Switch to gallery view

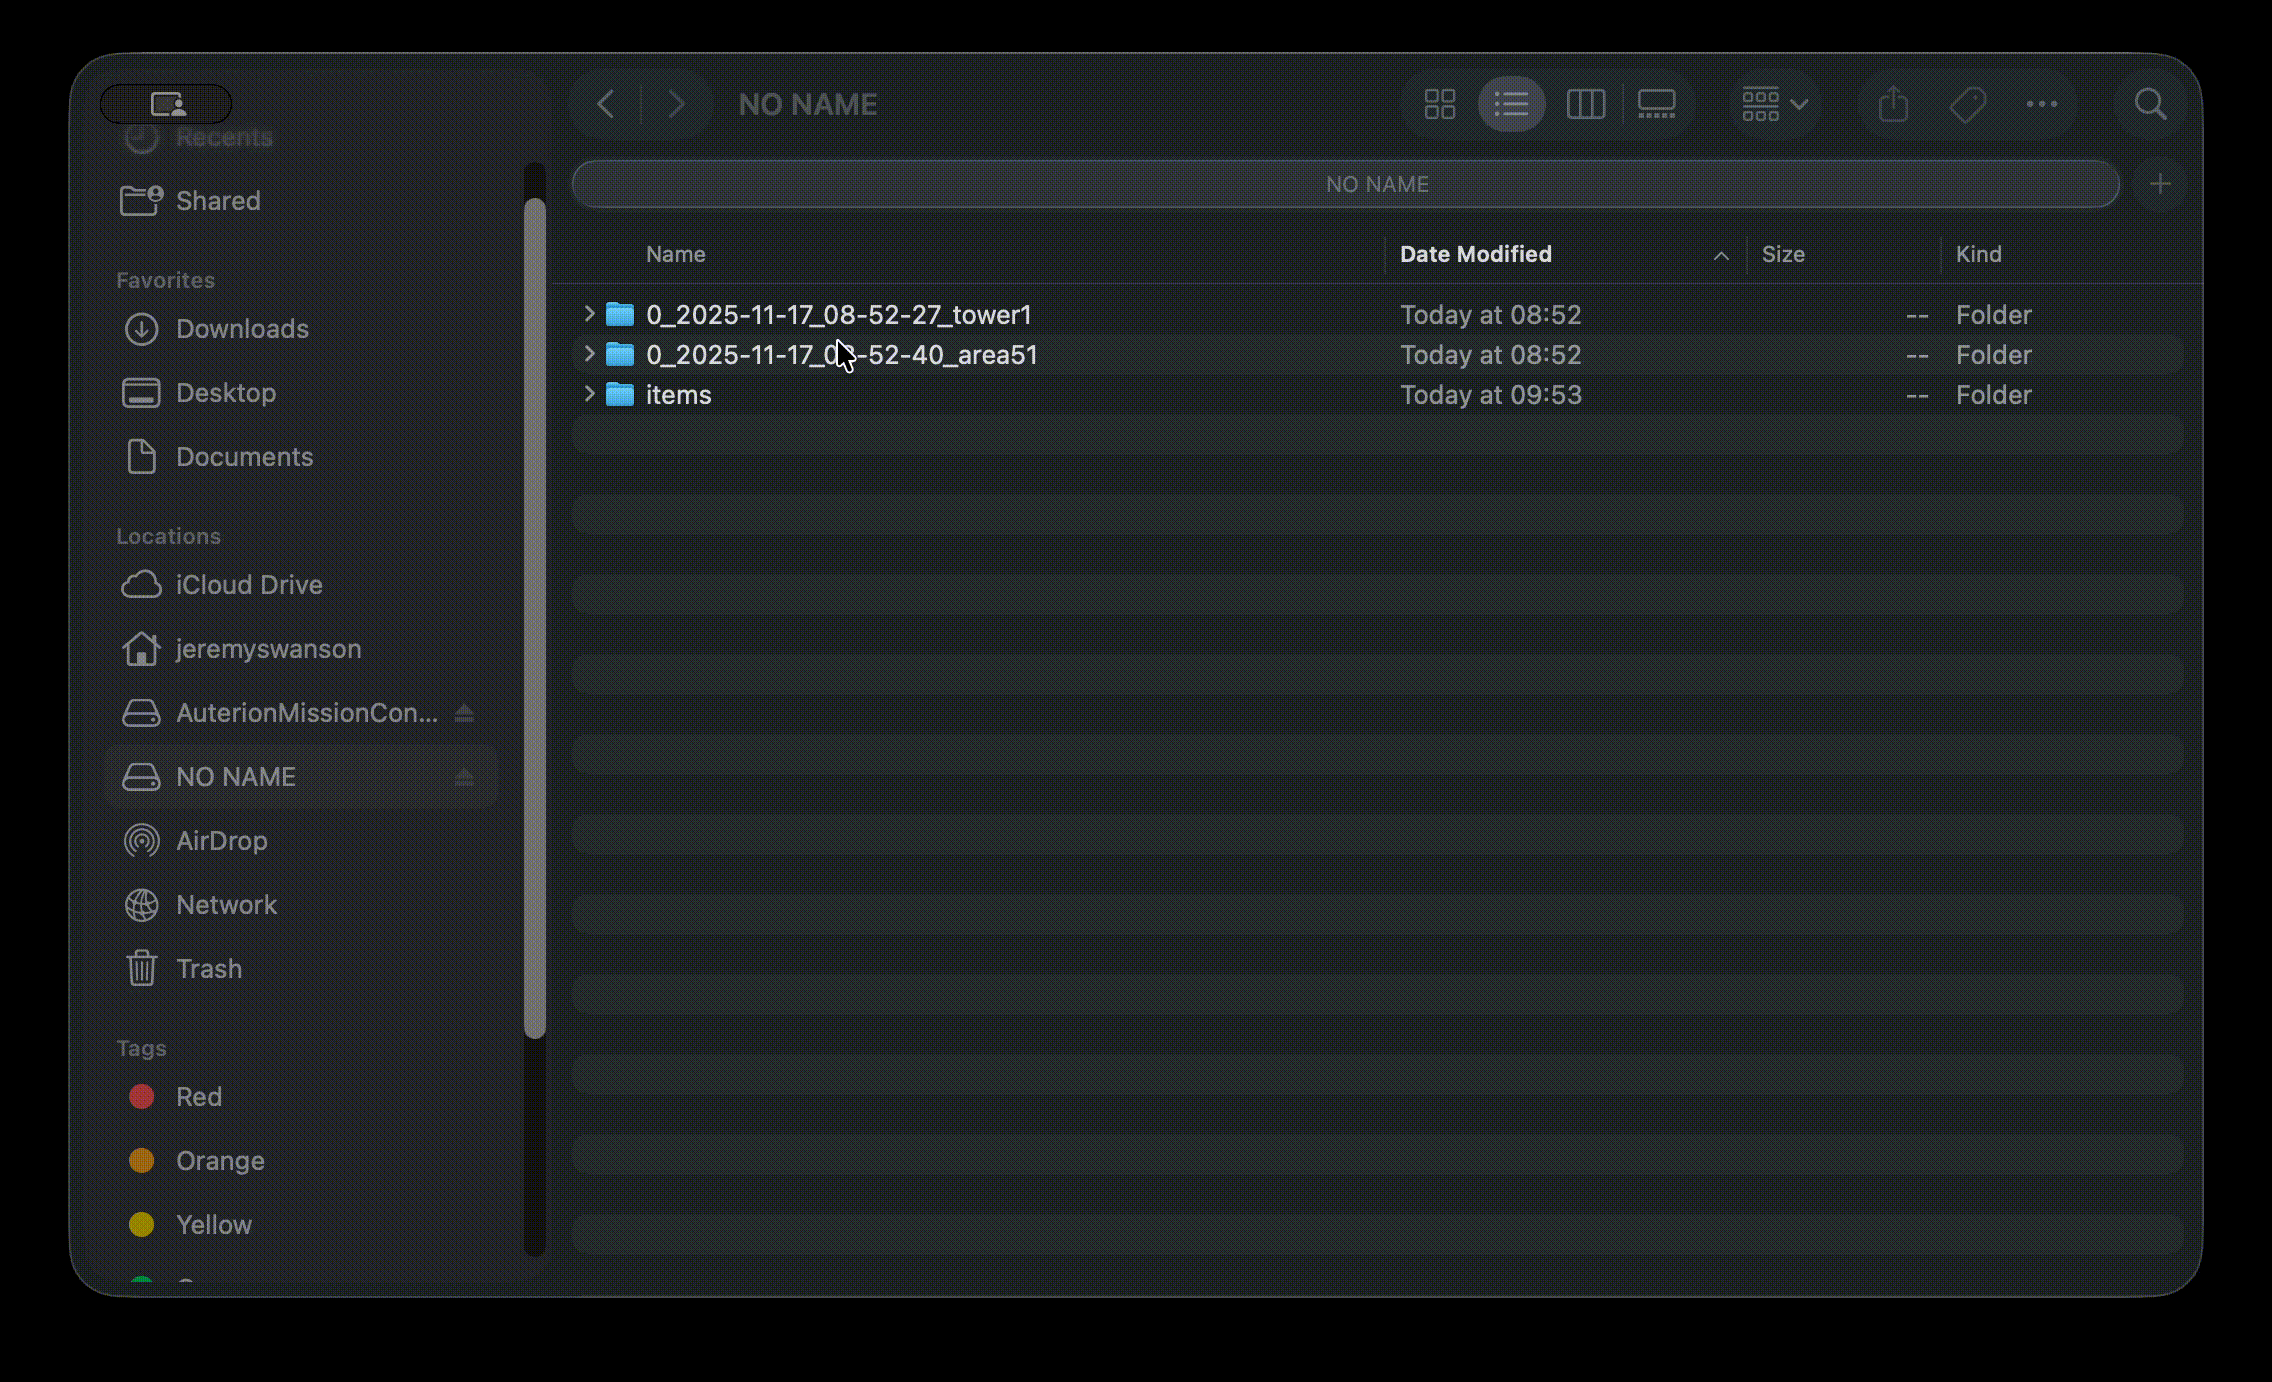pos(1656,104)
